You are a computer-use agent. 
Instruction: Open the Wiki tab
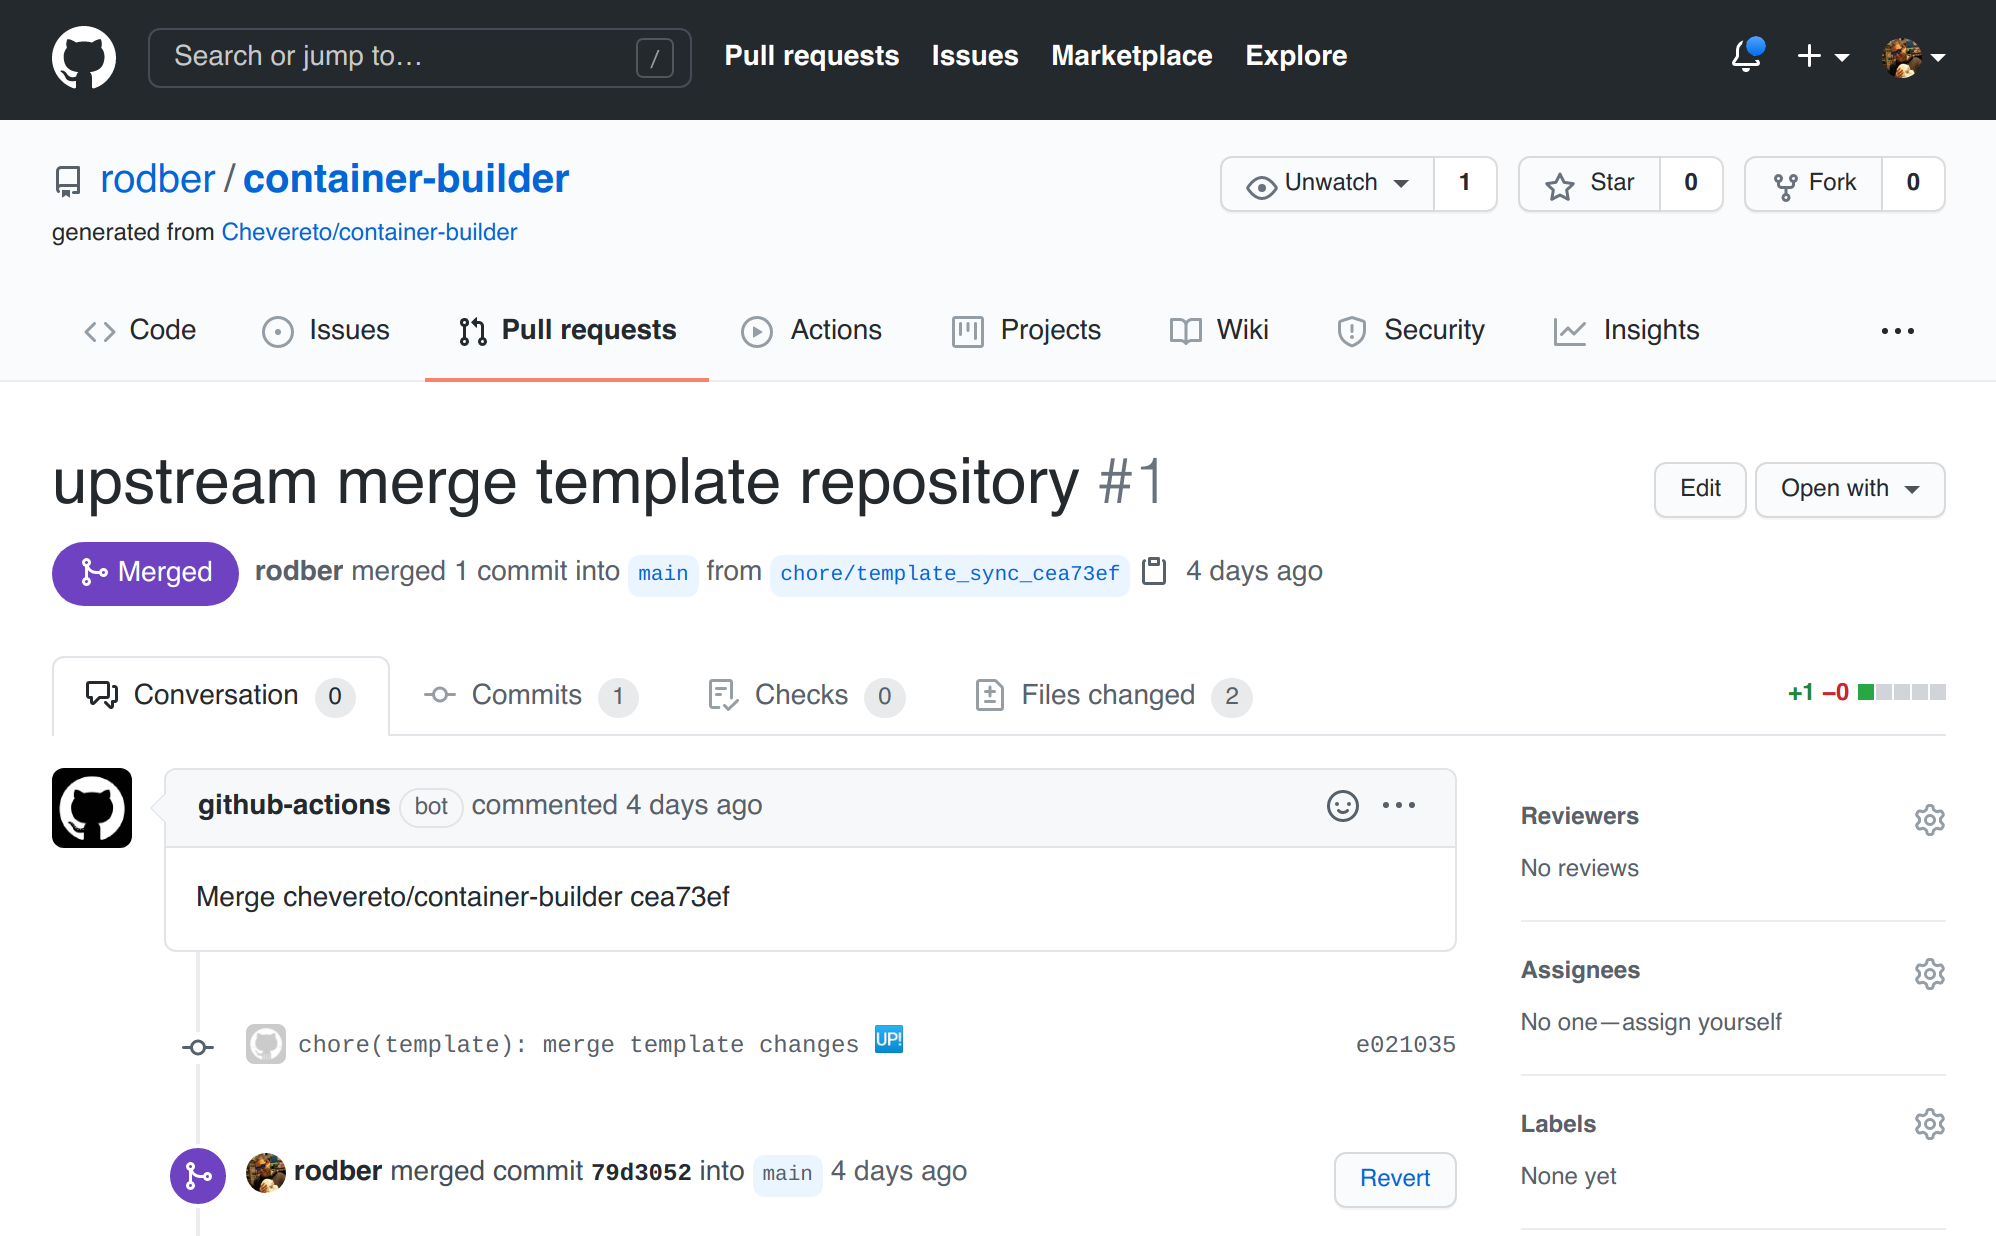tap(1219, 330)
